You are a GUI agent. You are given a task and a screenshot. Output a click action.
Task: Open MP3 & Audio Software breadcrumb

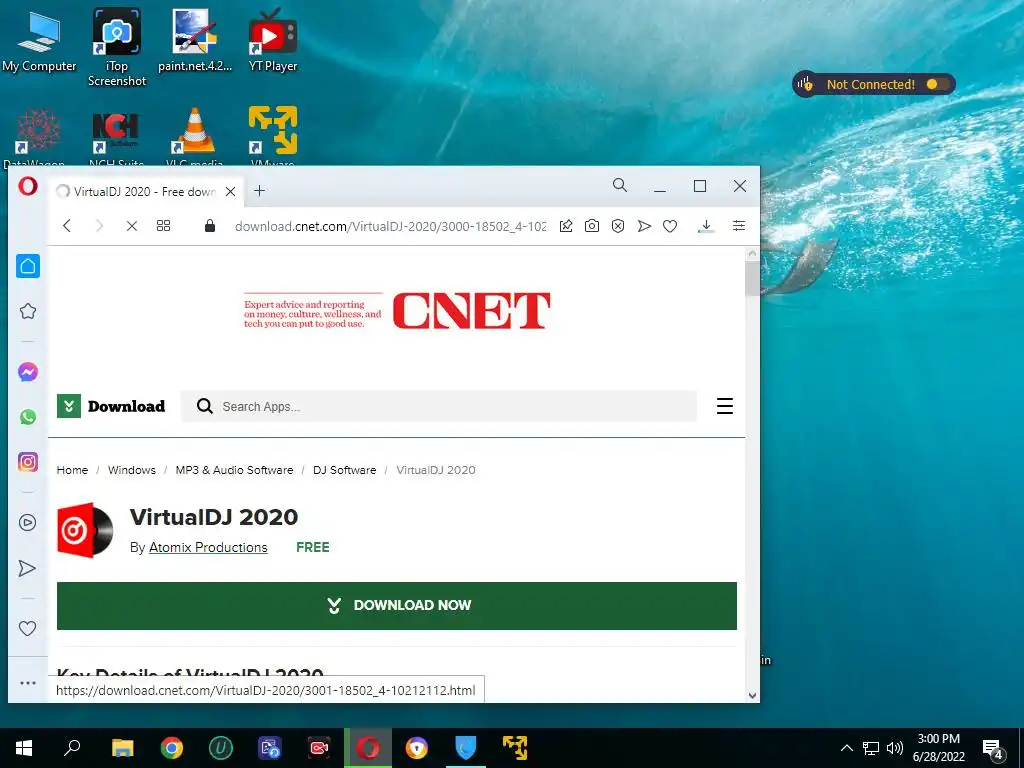pos(234,470)
